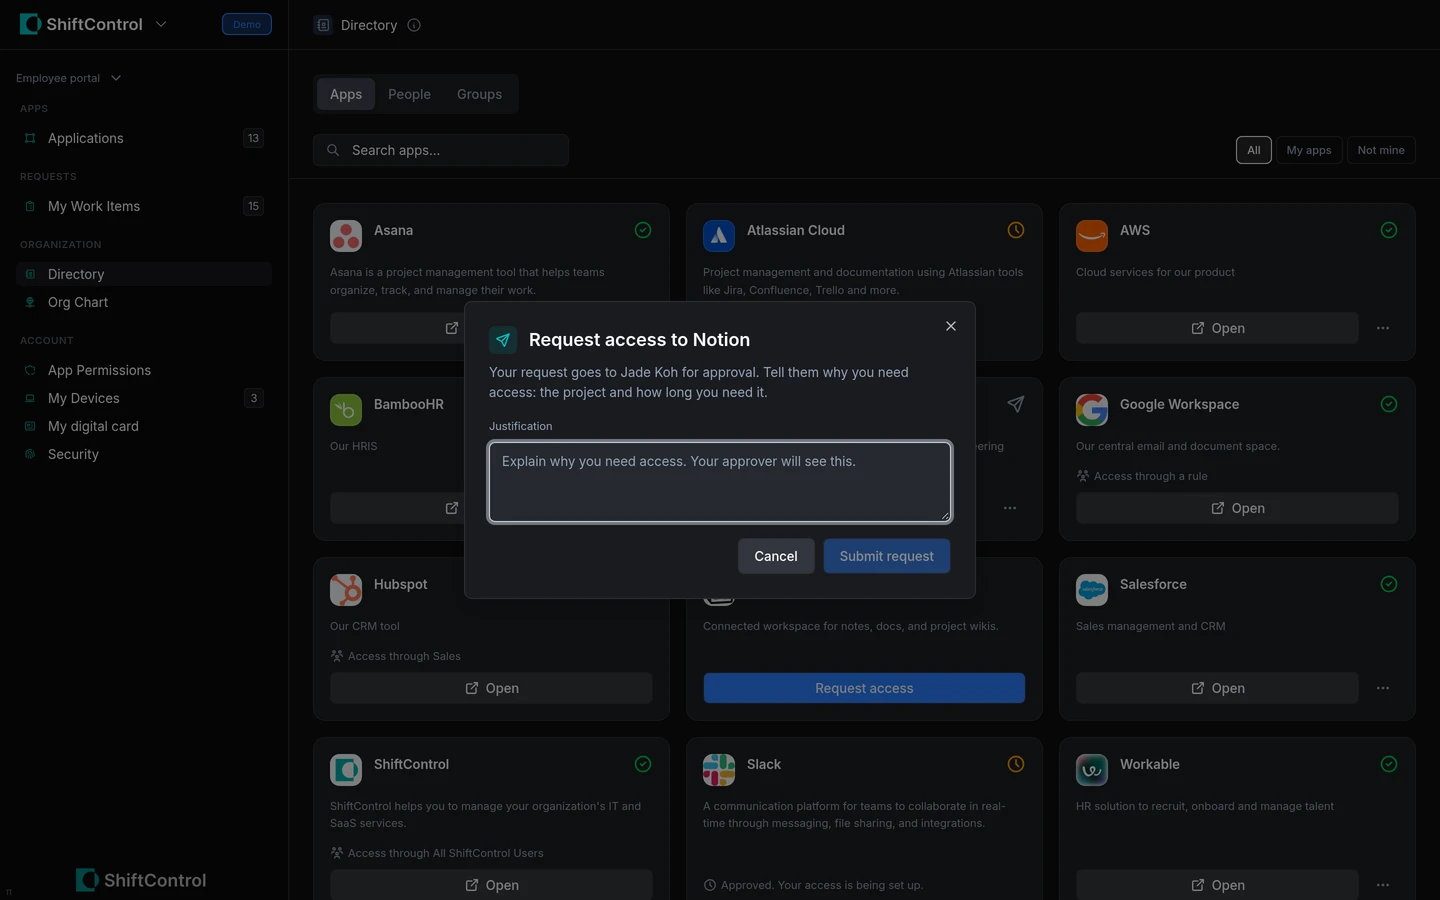Click the BambooHR app icon

pyautogui.click(x=346, y=410)
